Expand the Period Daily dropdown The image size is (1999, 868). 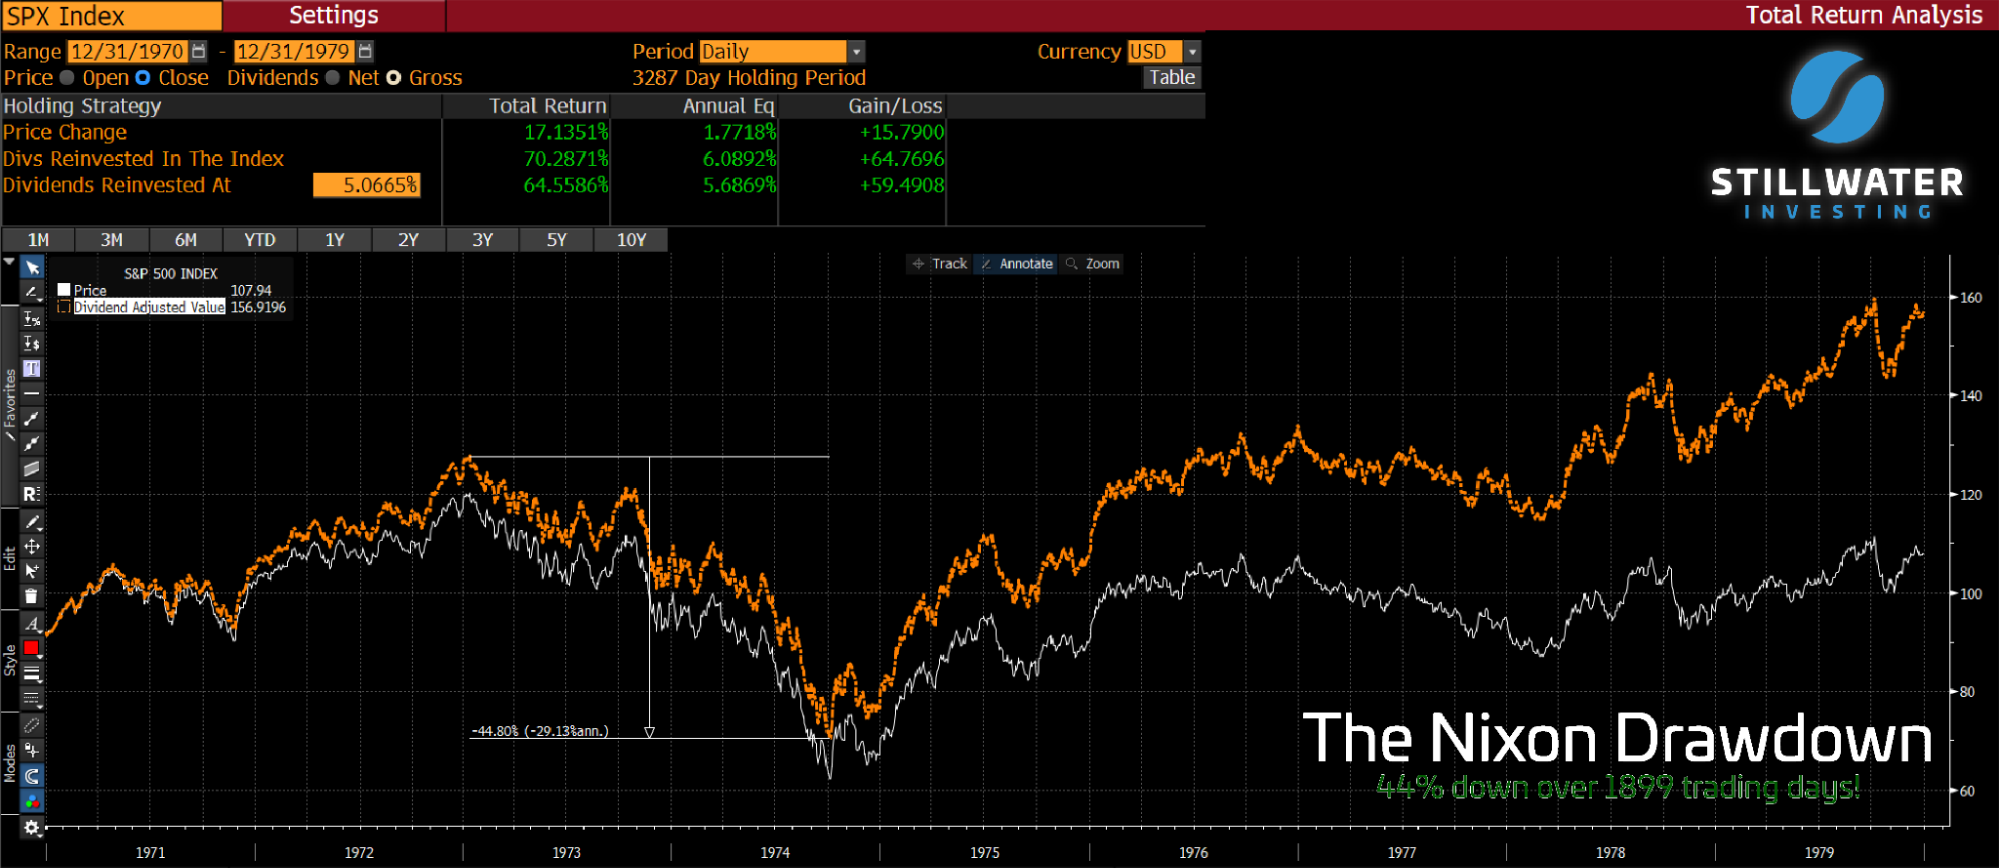tap(856, 51)
